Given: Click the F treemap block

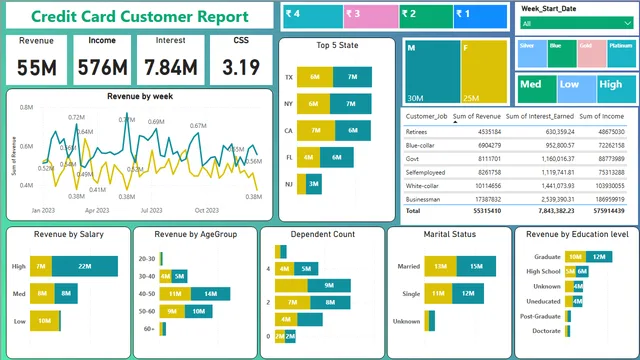Looking at the screenshot, I should point(484,72).
